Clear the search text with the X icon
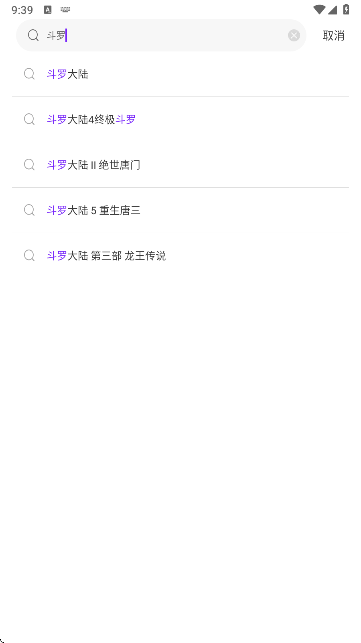 click(x=294, y=36)
